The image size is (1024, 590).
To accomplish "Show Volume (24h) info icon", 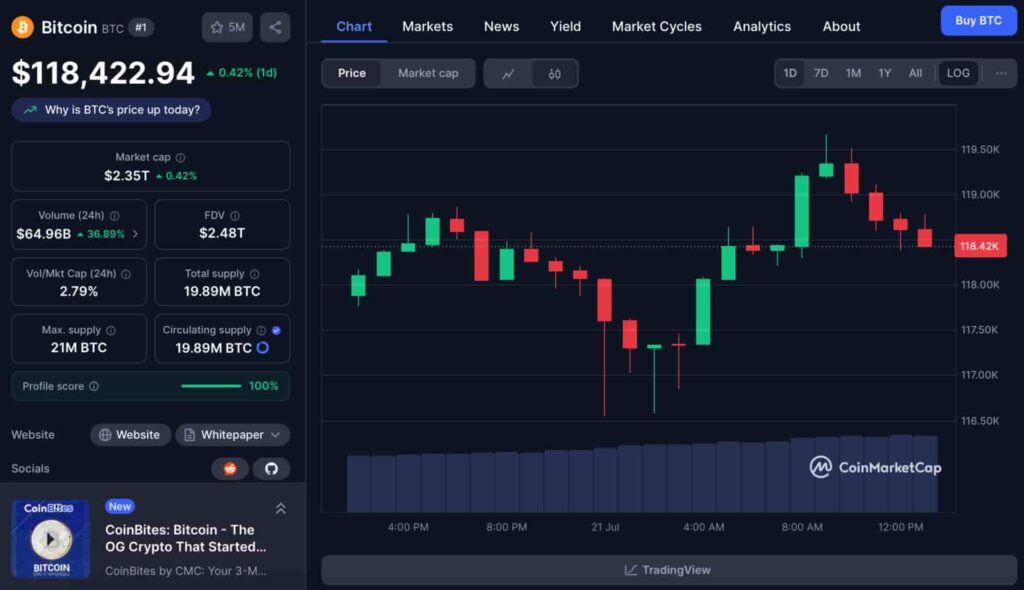I will [114, 216].
